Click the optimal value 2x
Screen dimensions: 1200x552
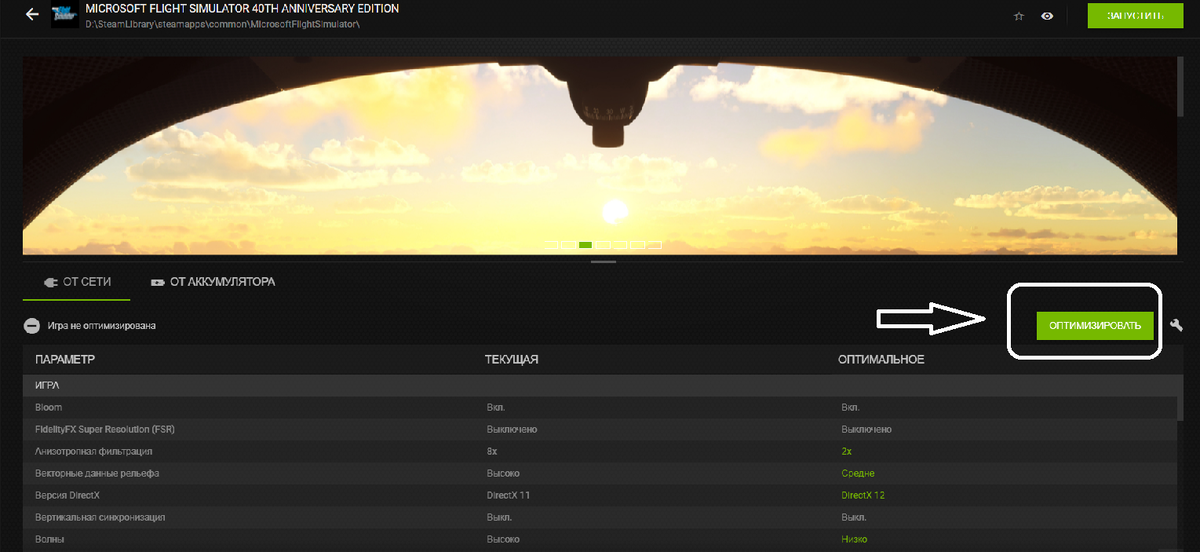[847, 451]
